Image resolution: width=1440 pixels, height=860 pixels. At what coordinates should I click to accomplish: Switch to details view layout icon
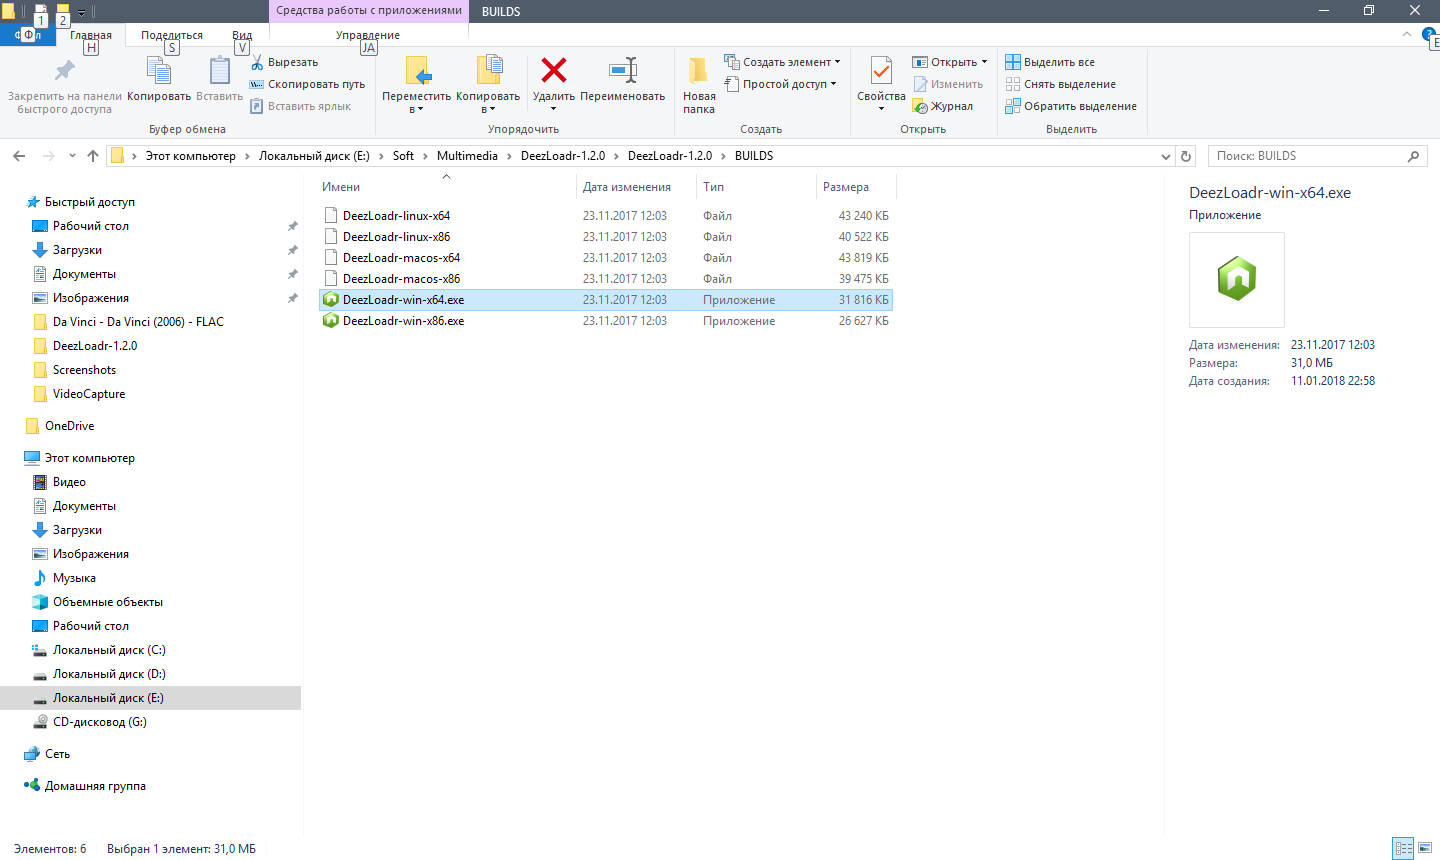click(1404, 848)
